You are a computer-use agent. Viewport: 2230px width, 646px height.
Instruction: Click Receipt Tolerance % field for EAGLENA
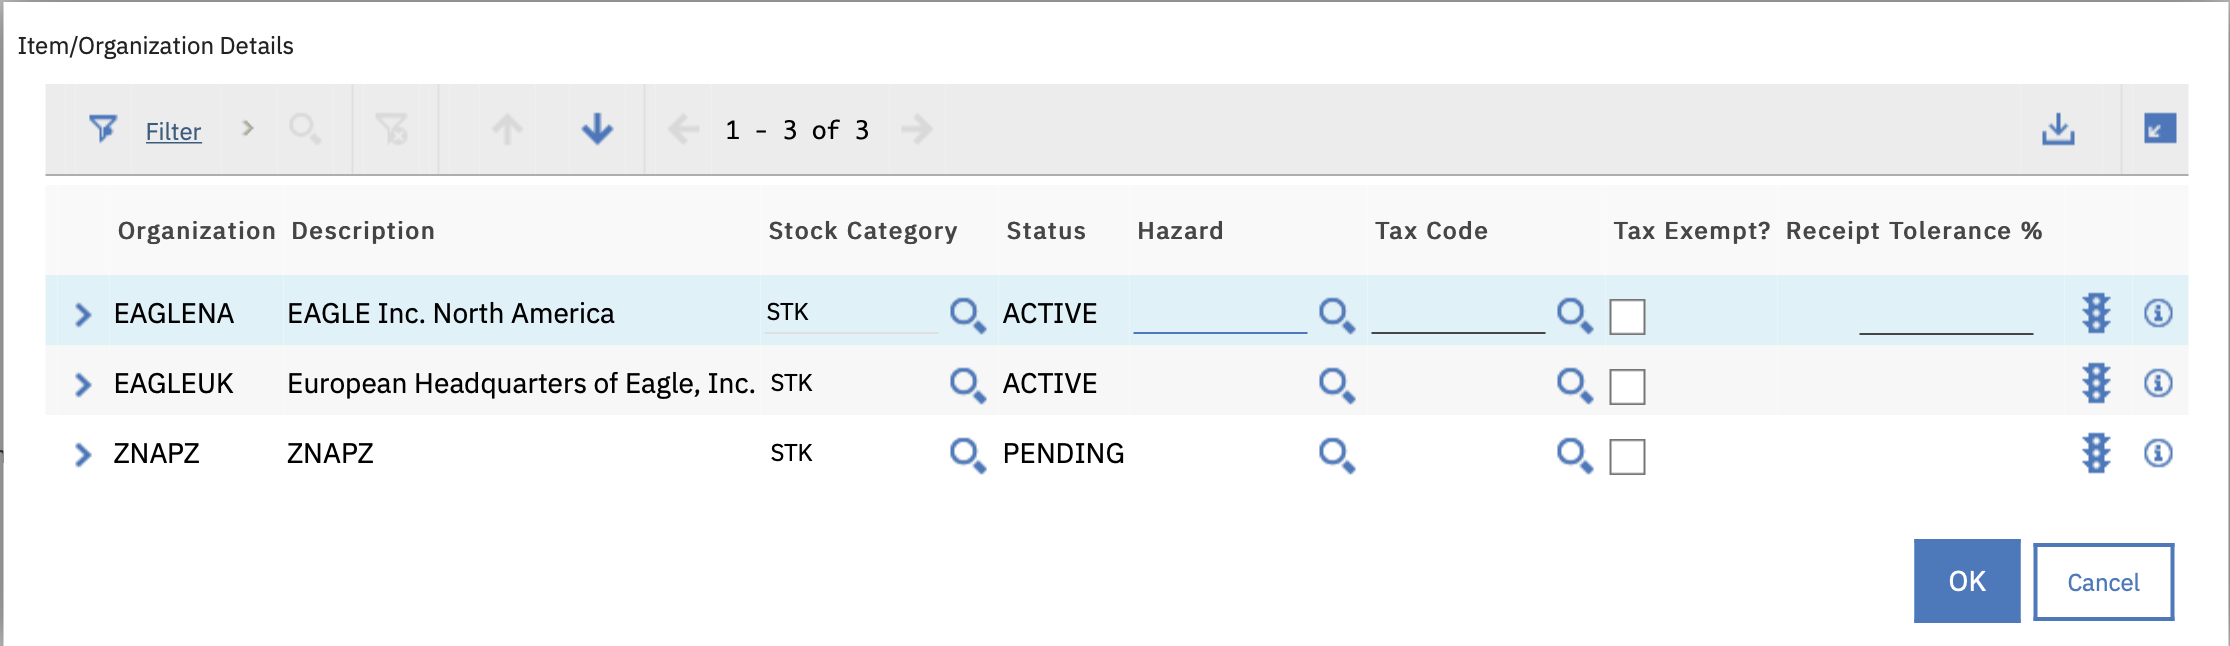click(1945, 316)
